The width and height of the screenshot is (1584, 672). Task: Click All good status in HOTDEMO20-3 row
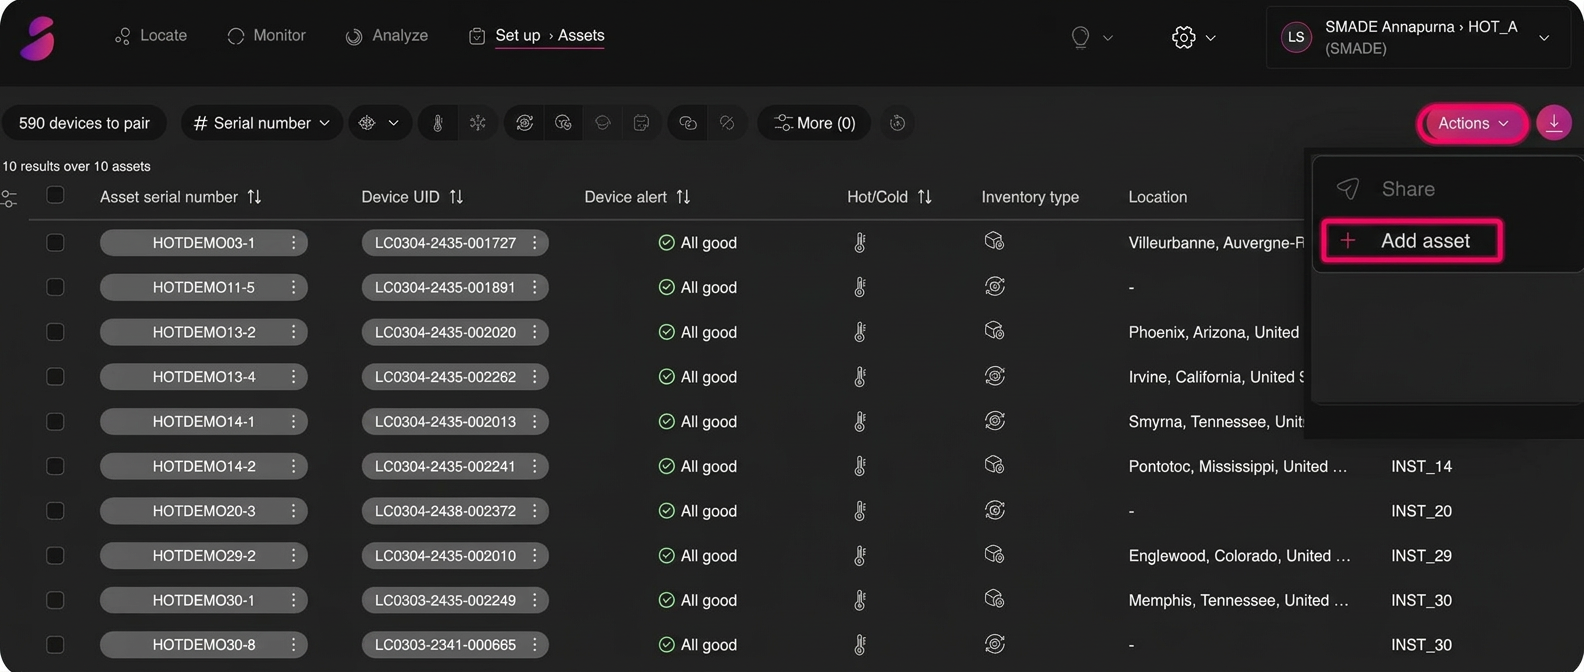(x=697, y=511)
